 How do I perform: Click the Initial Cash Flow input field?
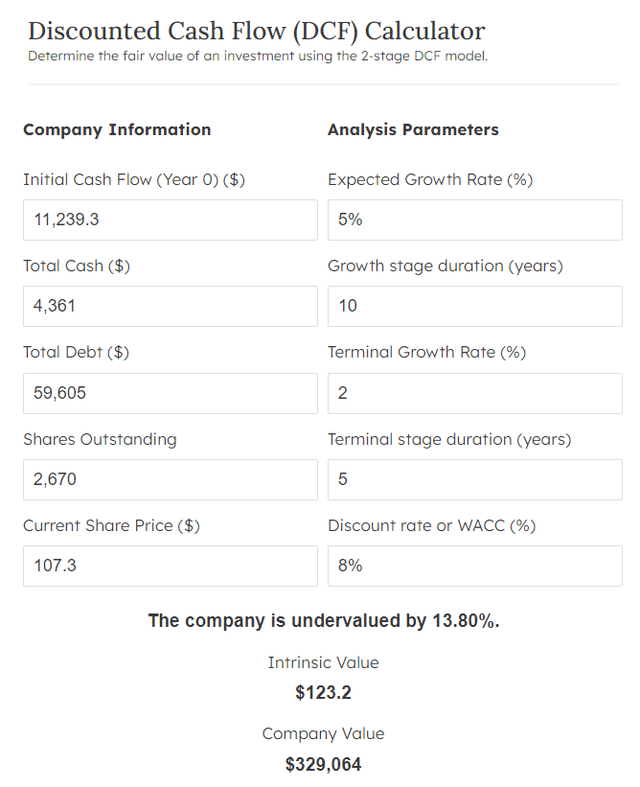tap(169, 220)
